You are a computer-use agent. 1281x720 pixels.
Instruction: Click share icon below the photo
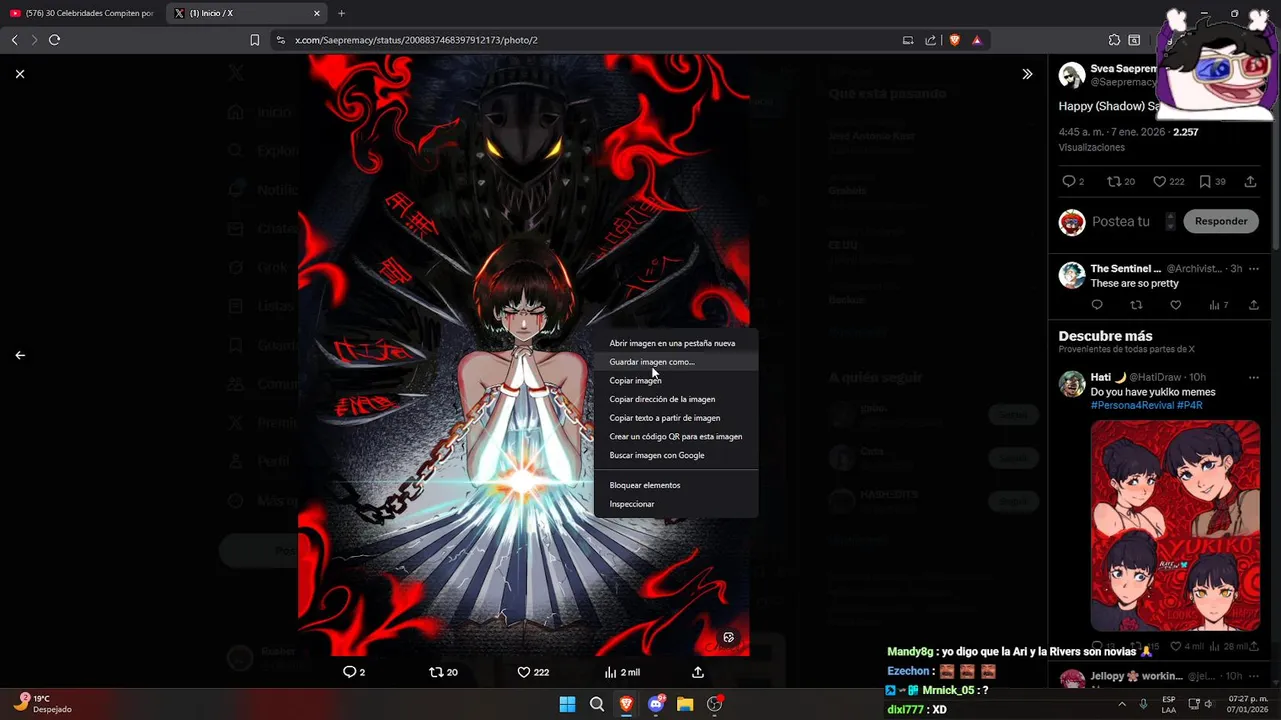(698, 672)
